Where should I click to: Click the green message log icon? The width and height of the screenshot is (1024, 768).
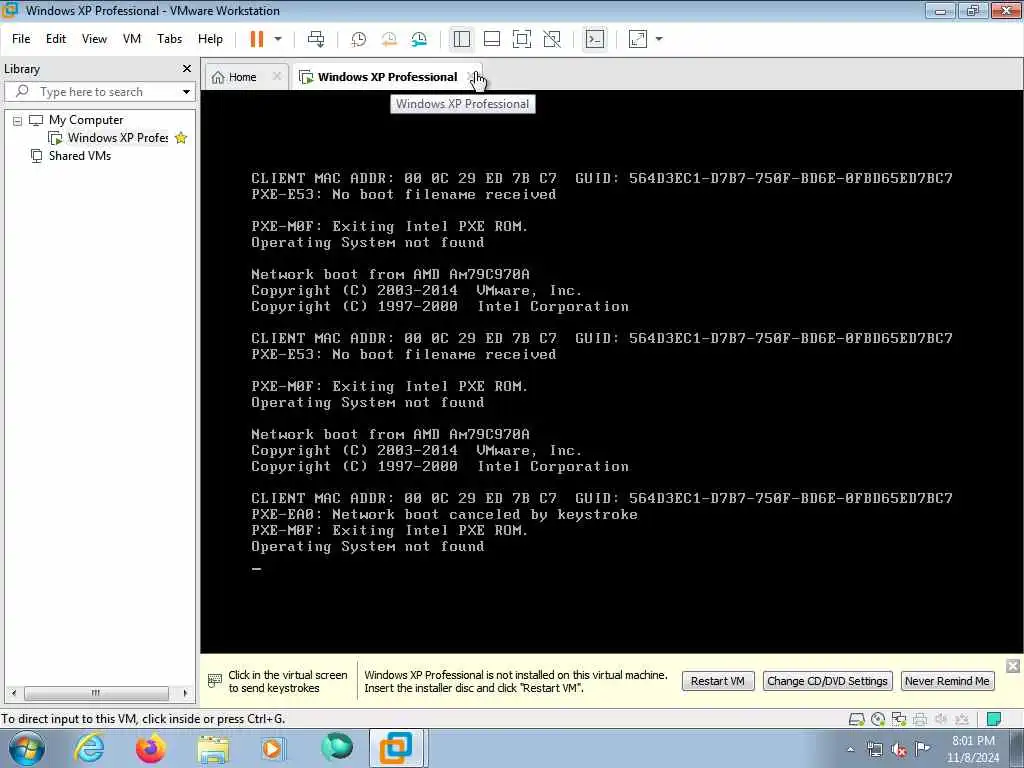pyautogui.click(x=993, y=719)
